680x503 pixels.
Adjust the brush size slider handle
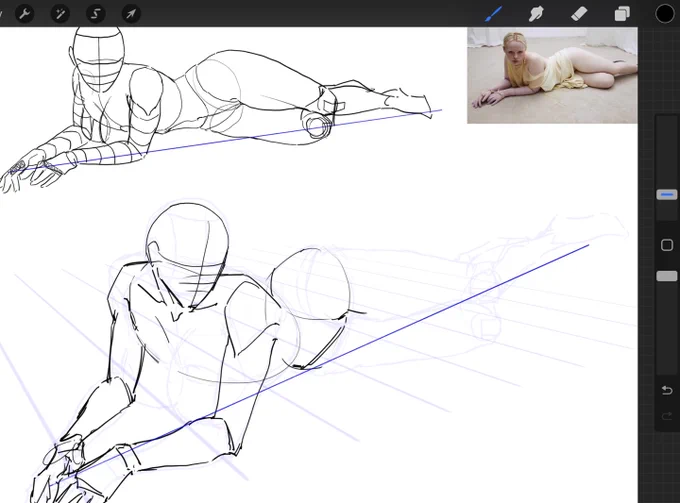tap(667, 195)
